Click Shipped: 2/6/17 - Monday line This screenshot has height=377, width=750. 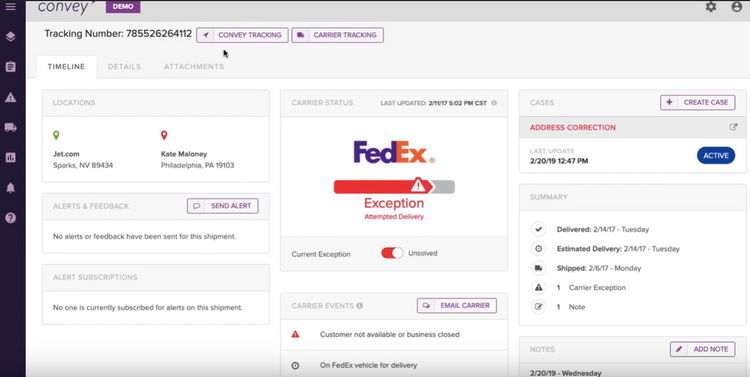[x=599, y=268]
